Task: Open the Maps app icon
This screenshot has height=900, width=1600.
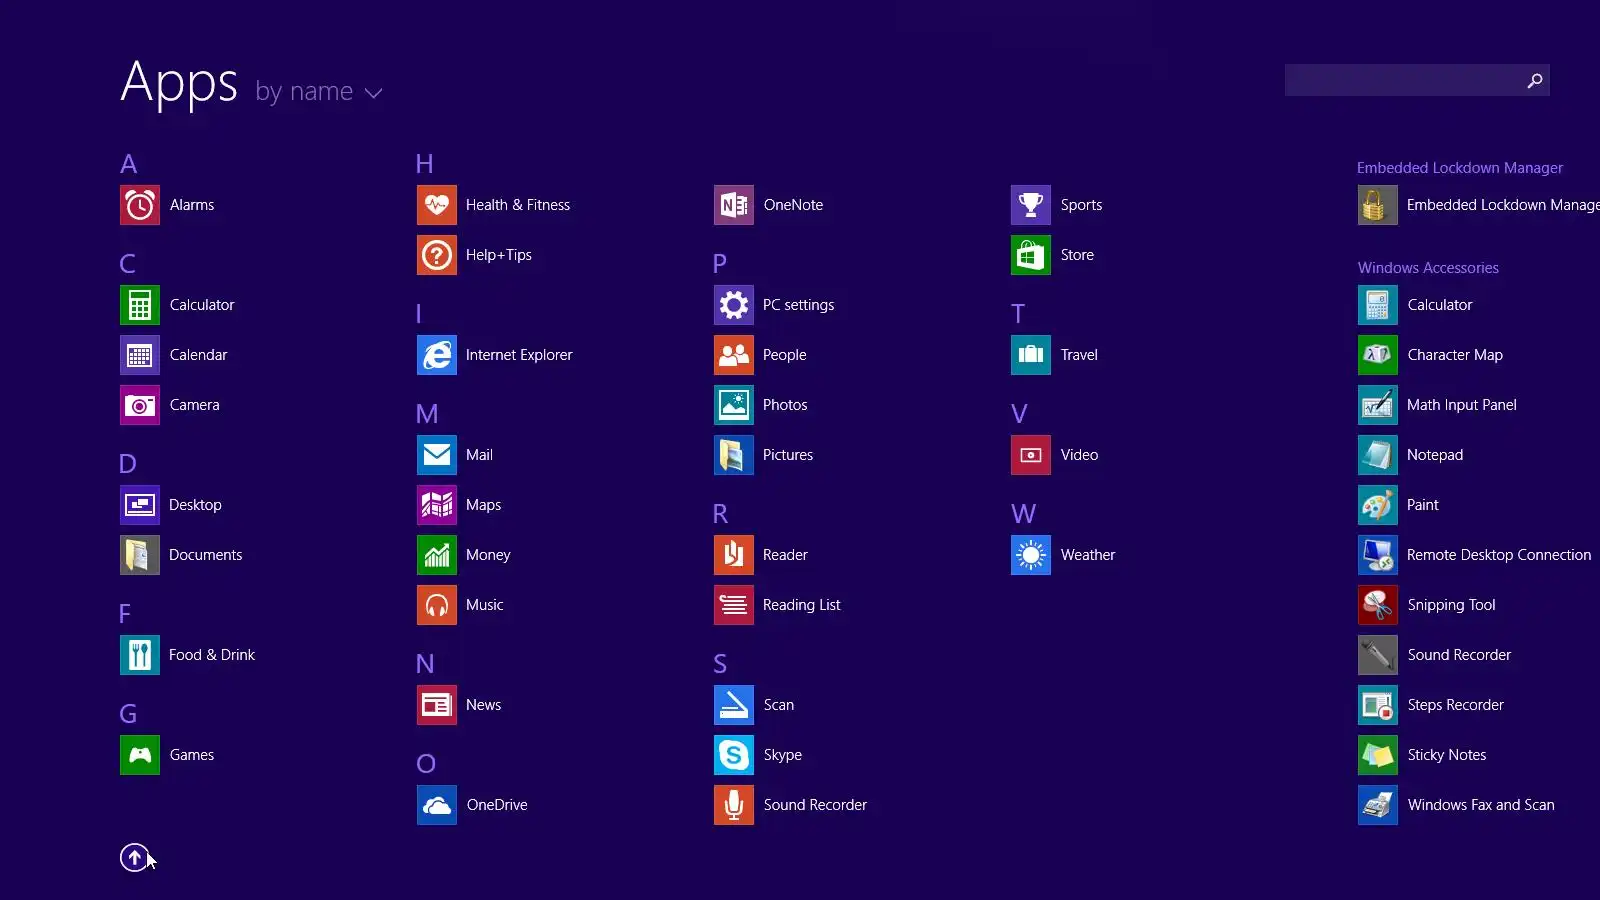Action: coord(437,505)
